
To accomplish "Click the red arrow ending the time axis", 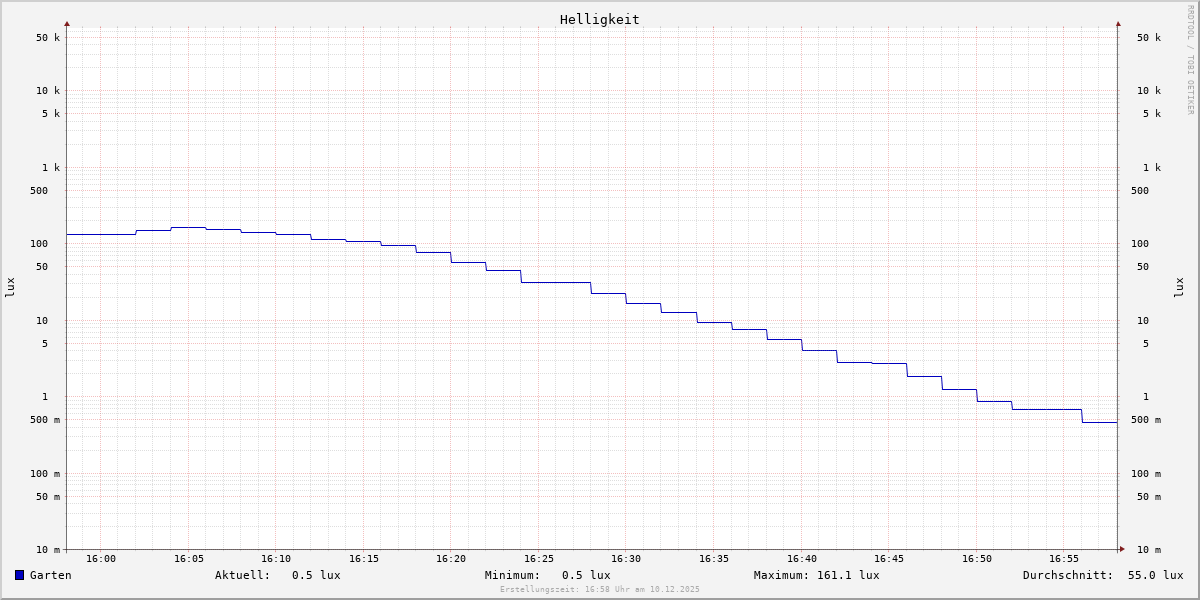I will (1122, 548).
